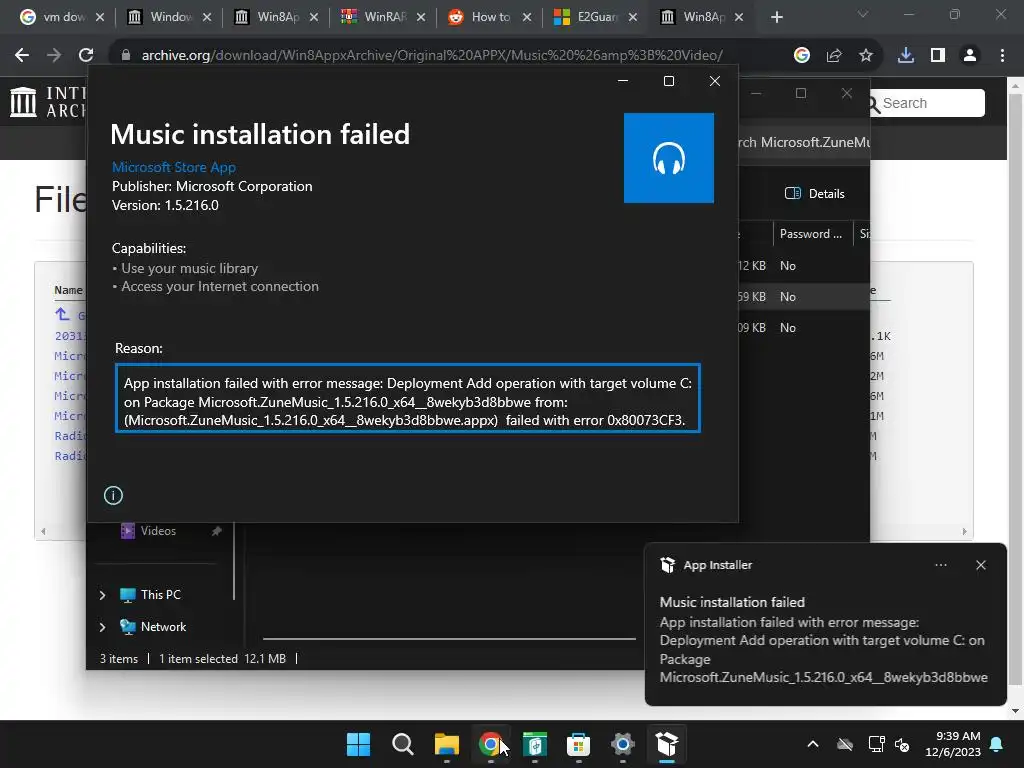This screenshot has height=768, width=1024.
Task: Click the page scrollbar down arrow
Action: (1016, 711)
